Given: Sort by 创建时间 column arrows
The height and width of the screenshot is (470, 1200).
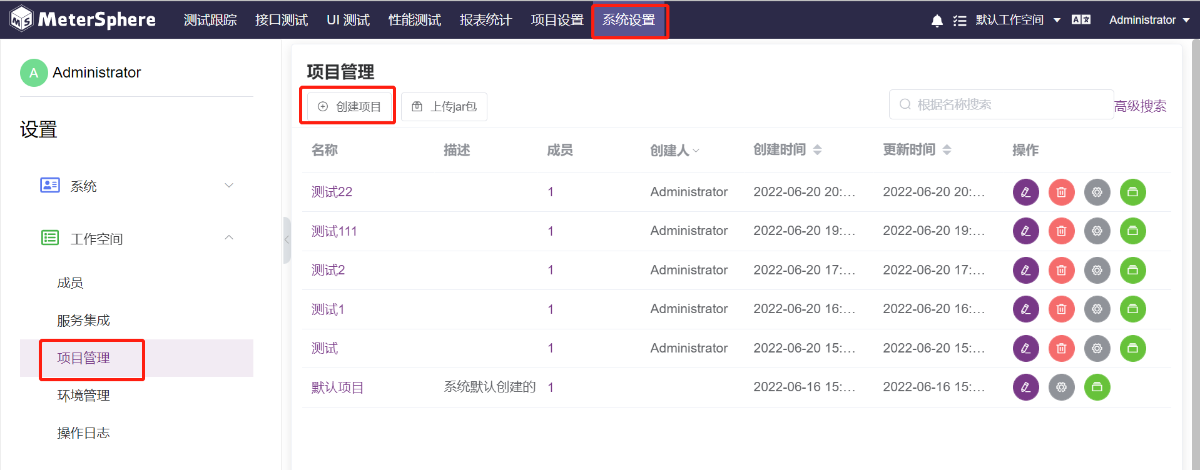Looking at the screenshot, I should (817, 150).
